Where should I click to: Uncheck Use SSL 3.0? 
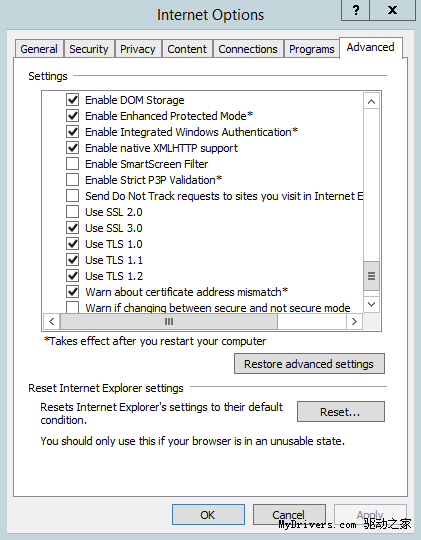72,228
